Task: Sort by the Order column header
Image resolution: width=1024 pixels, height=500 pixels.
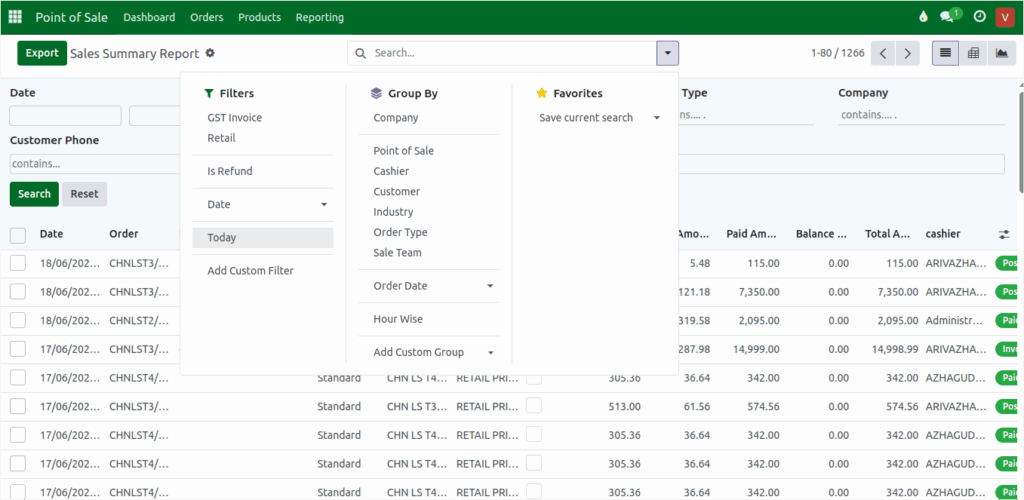Action: [x=123, y=234]
